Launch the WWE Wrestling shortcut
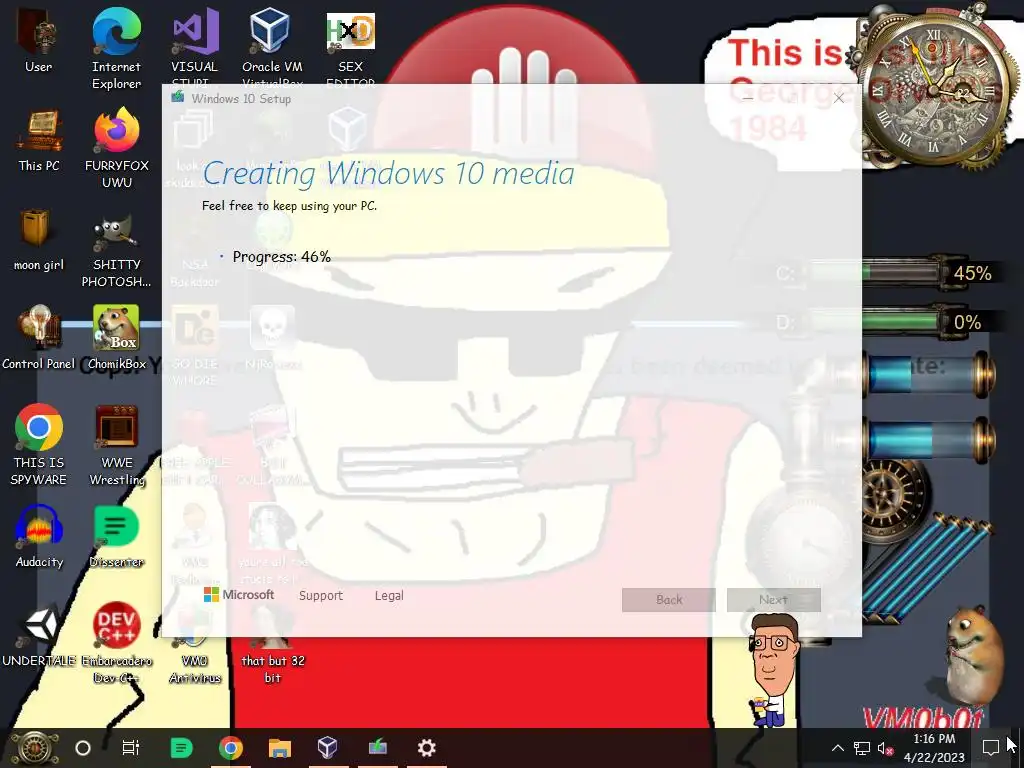Image resolution: width=1024 pixels, height=768 pixels. [116, 445]
